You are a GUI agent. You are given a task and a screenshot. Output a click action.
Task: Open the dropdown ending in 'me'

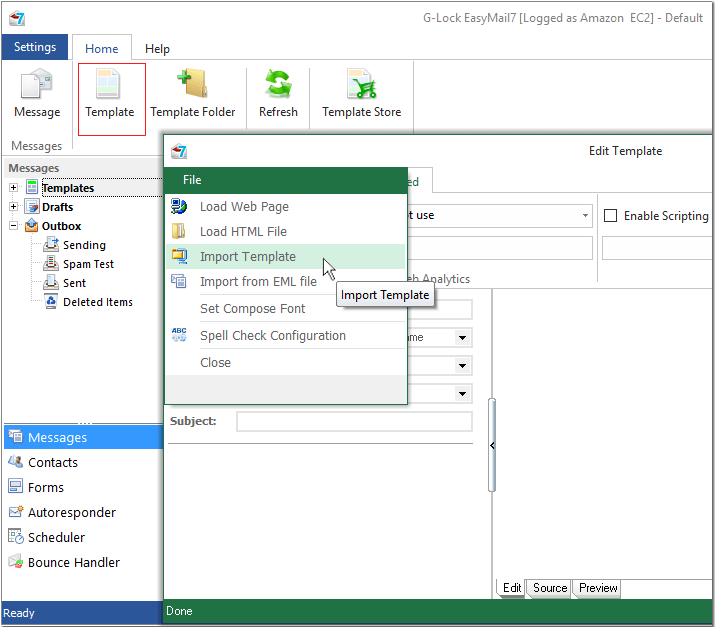462,338
